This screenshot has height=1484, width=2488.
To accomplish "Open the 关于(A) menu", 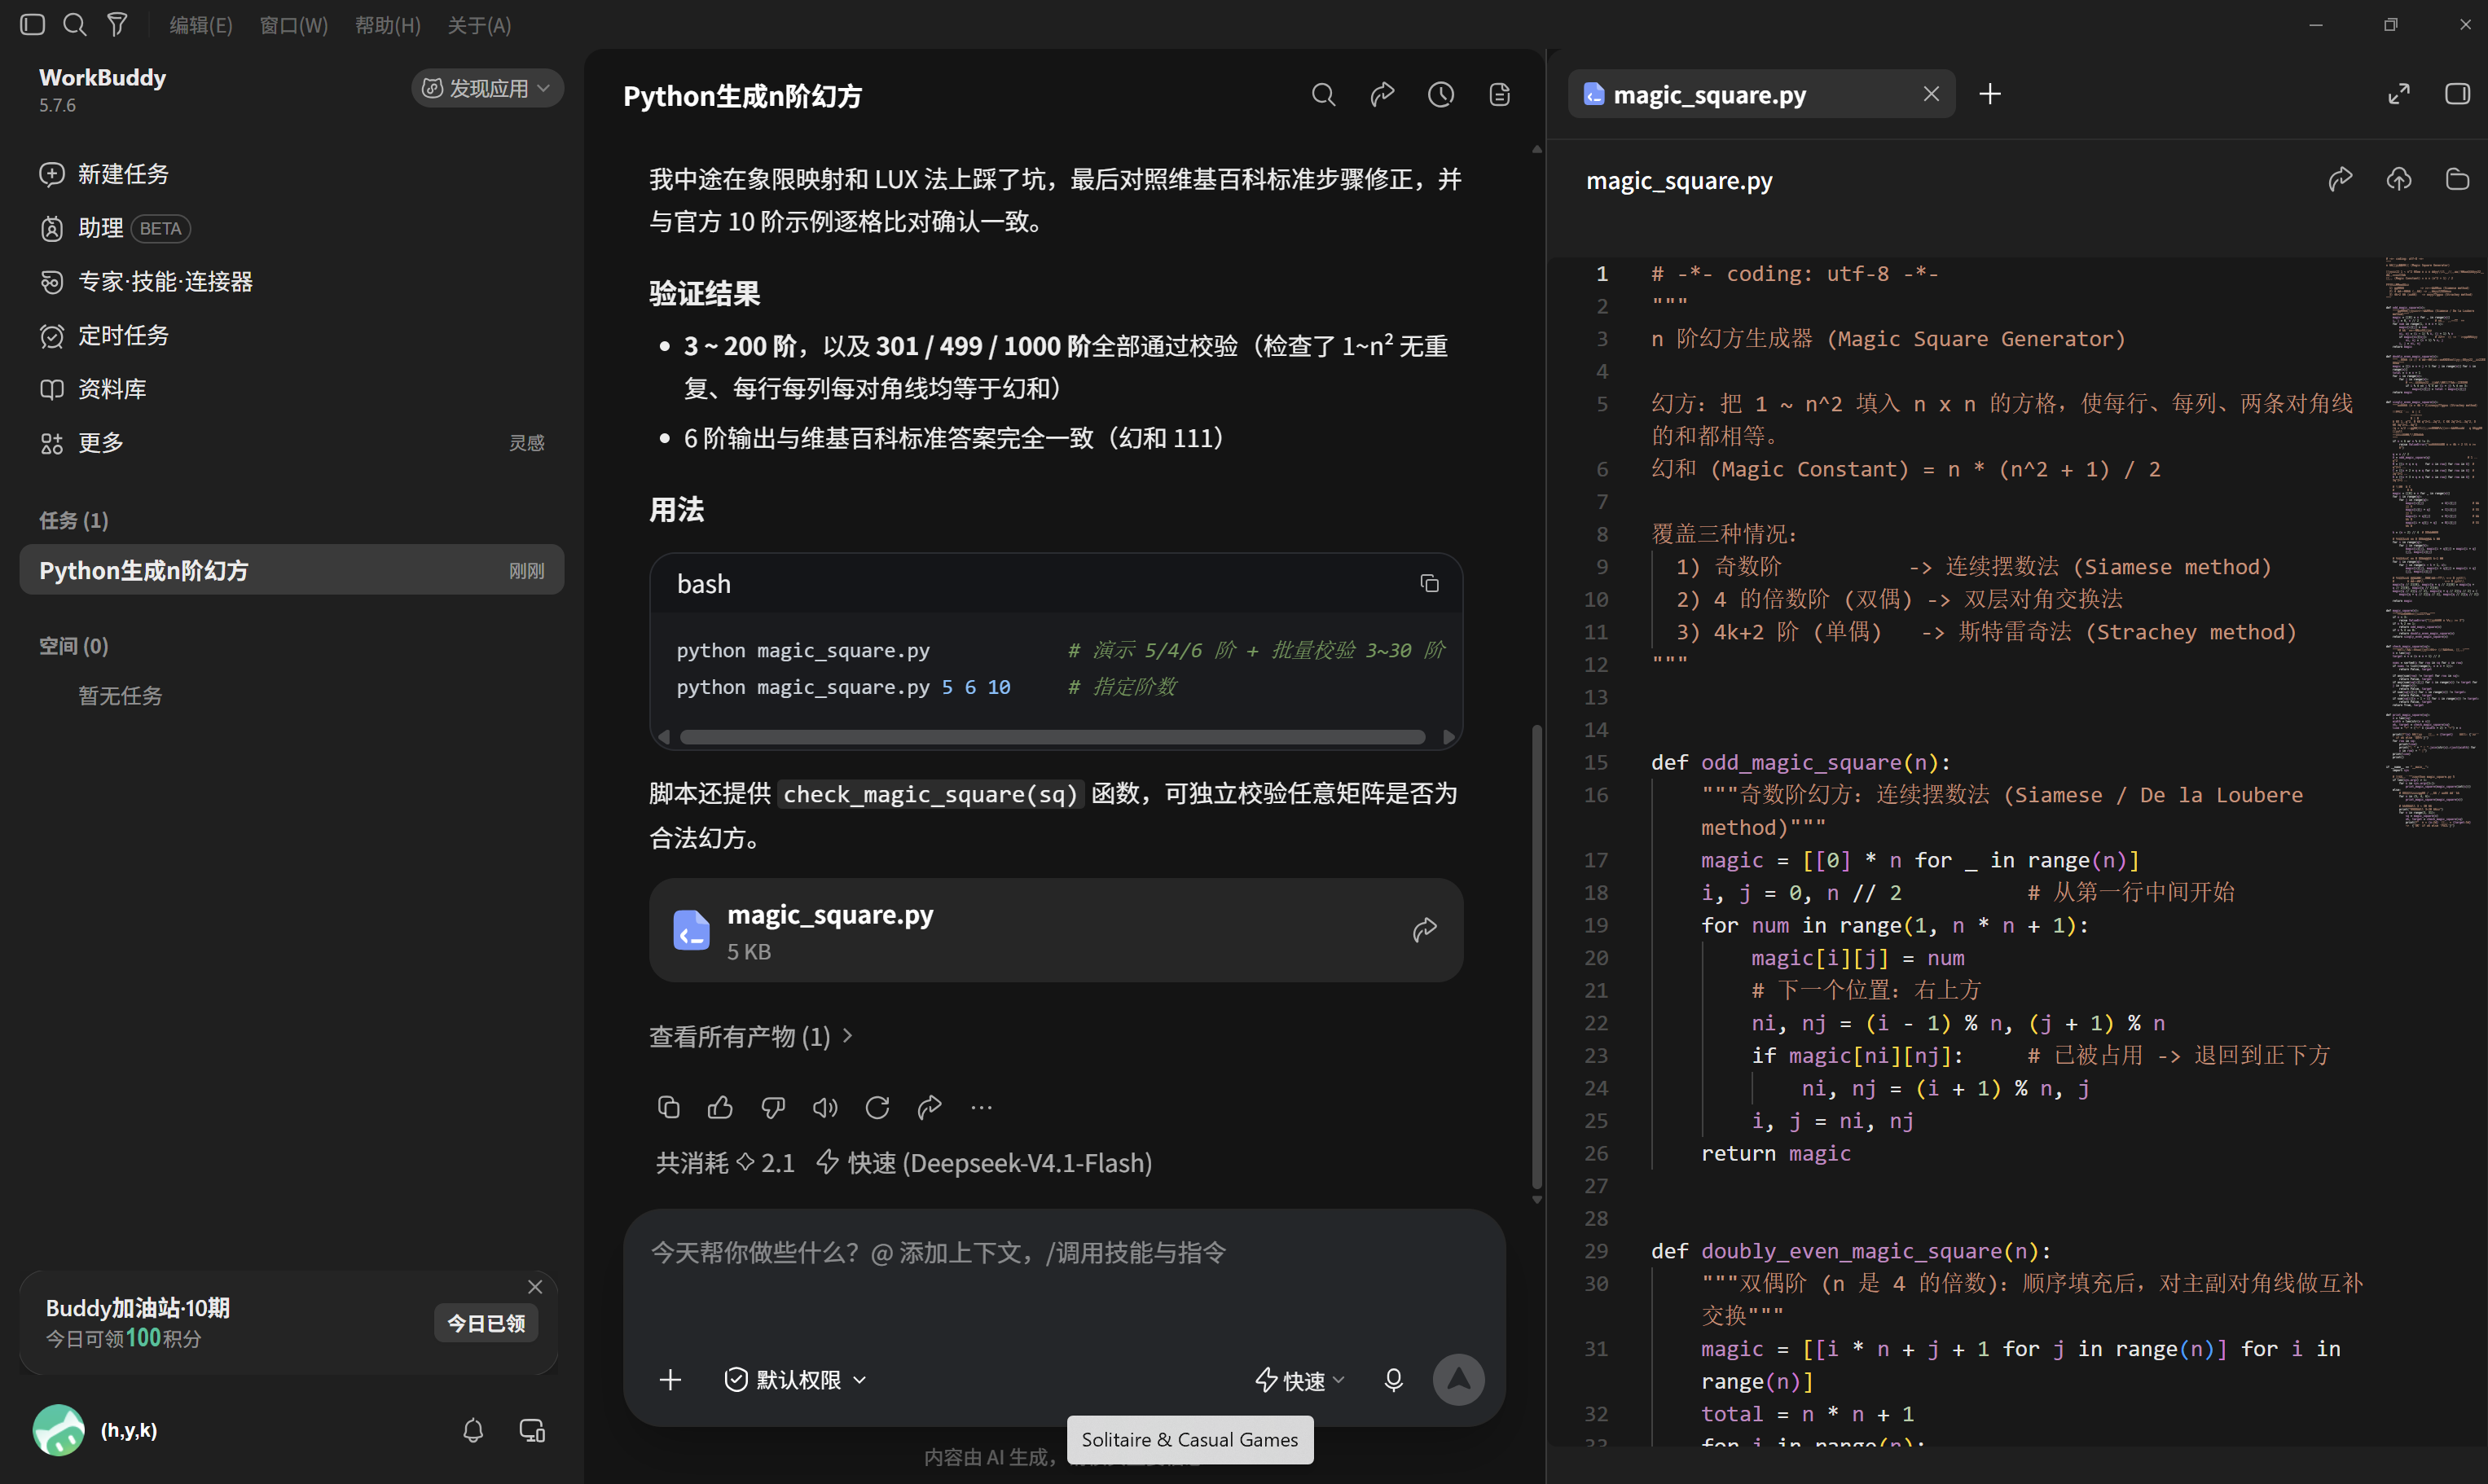I will point(479,25).
